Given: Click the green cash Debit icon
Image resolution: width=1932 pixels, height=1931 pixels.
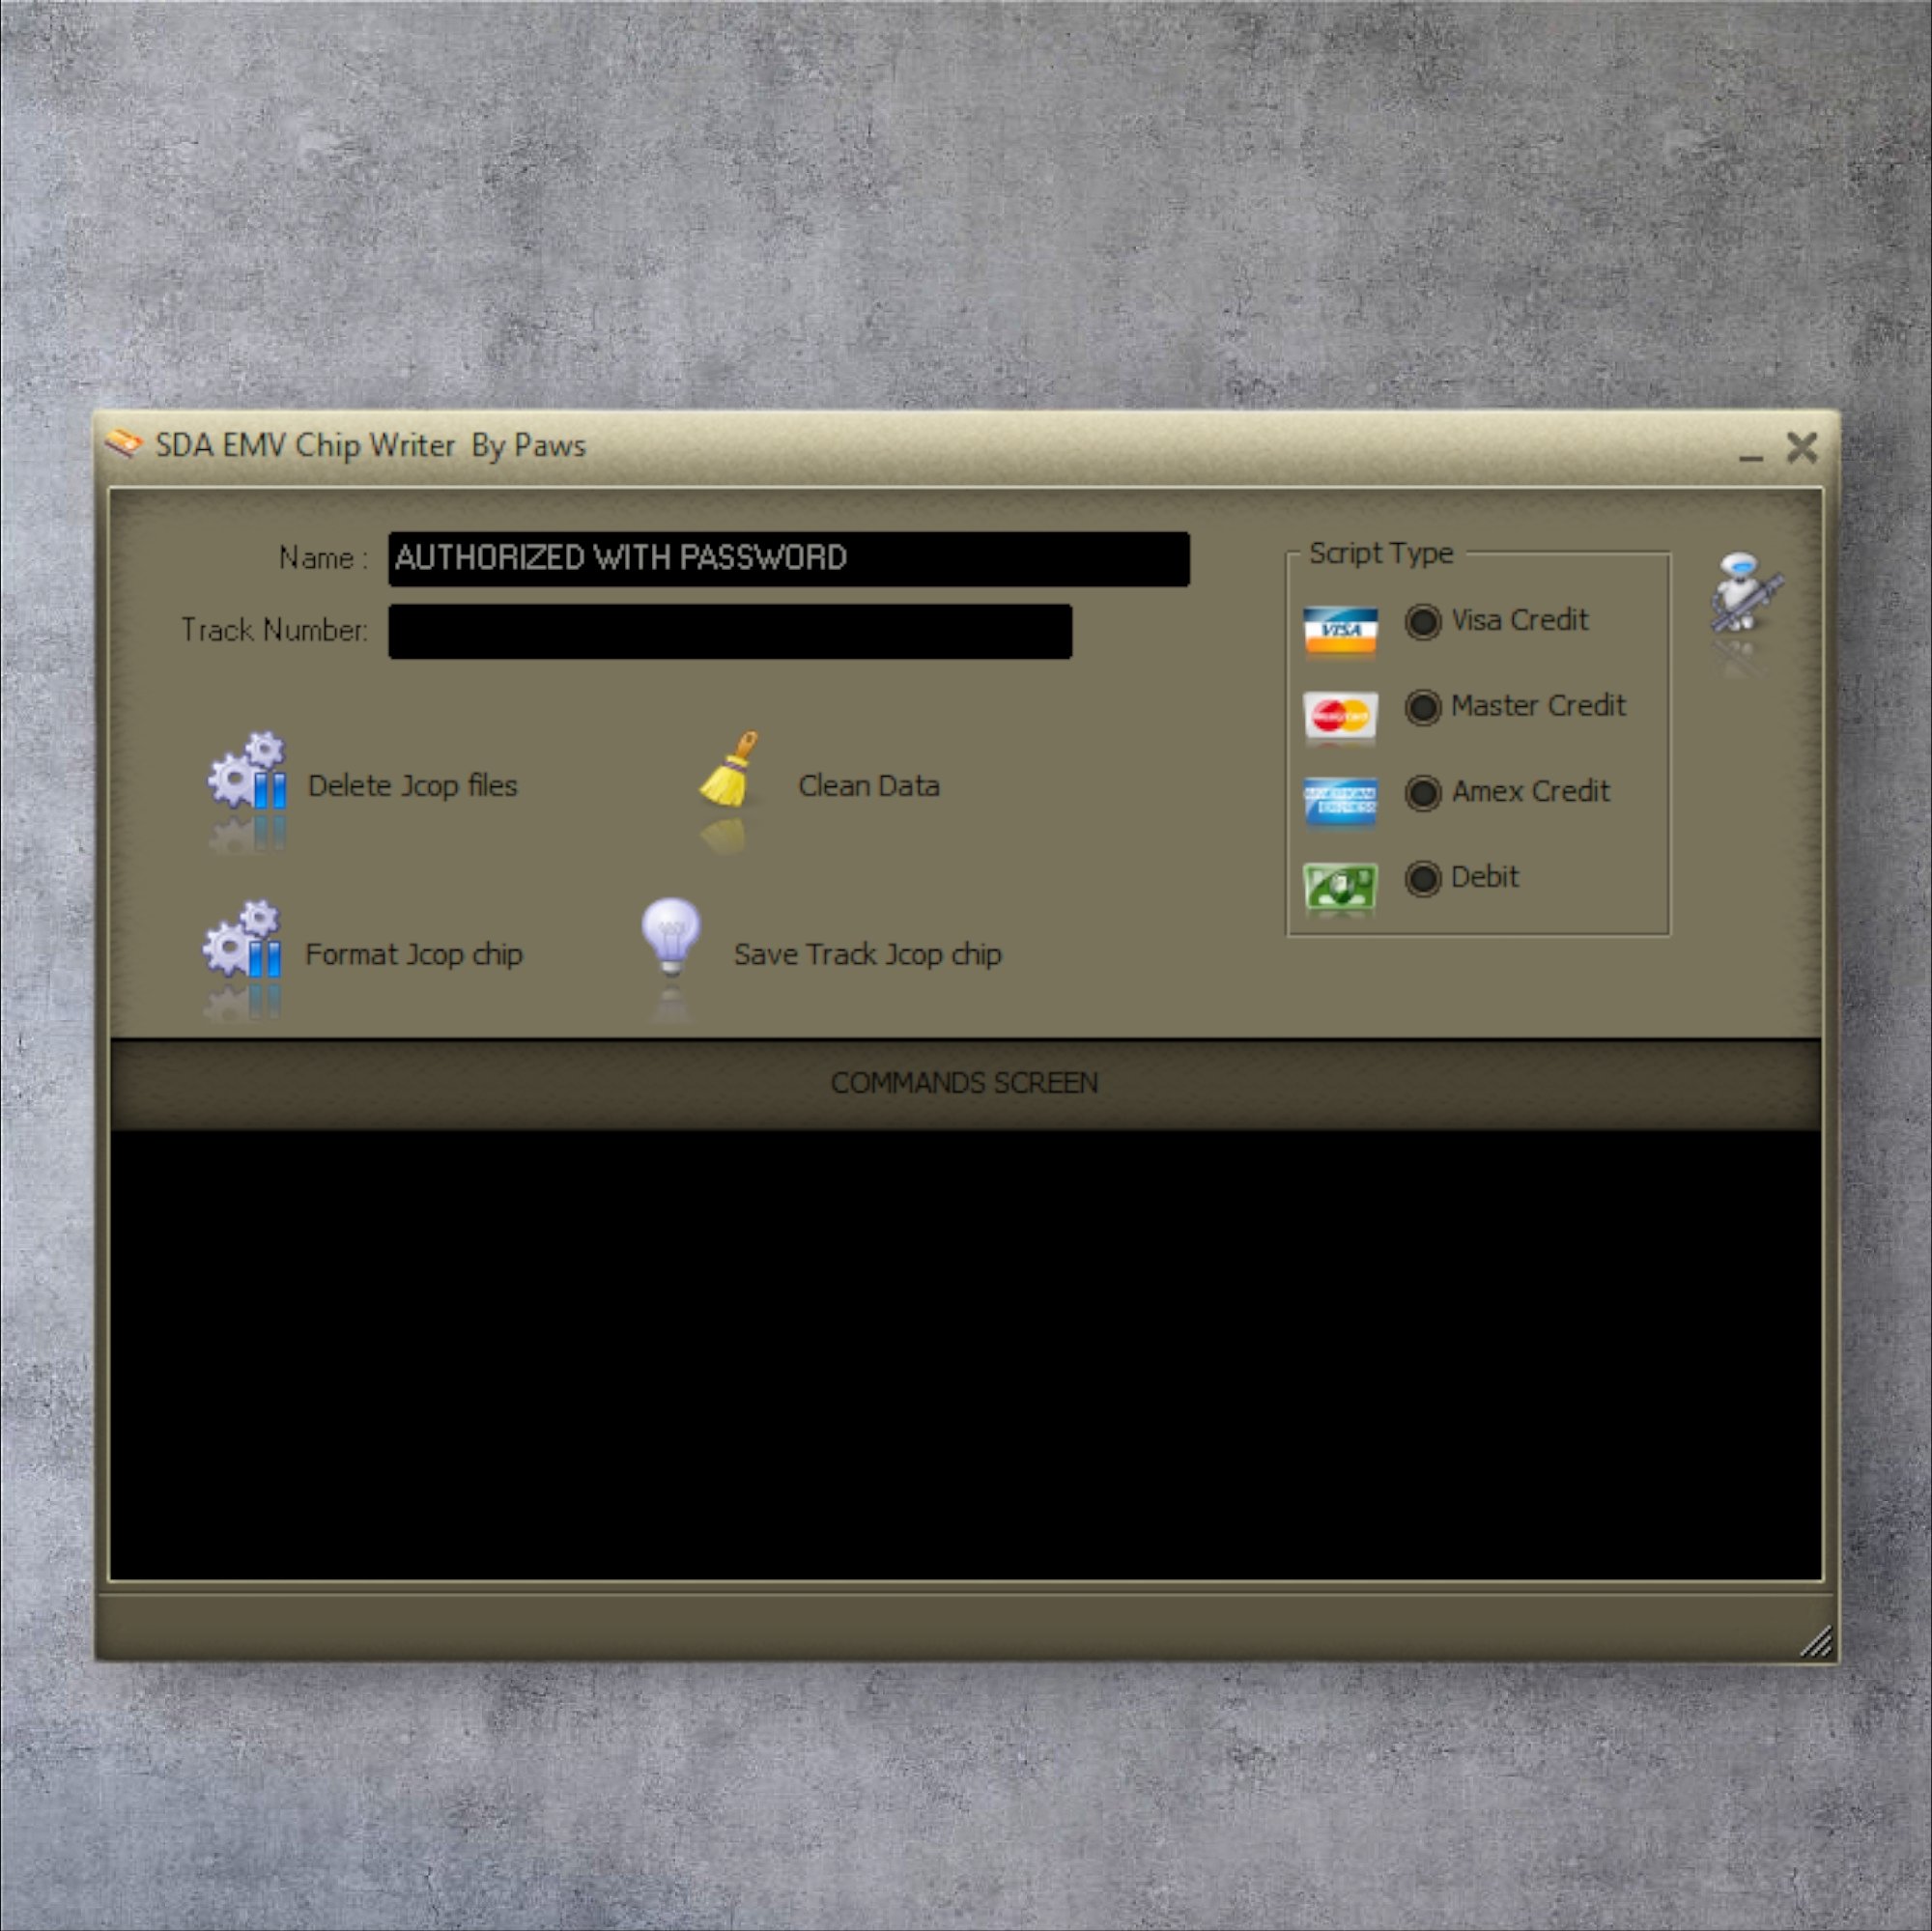Looking at the screenshot, I should click(1340, 886).
